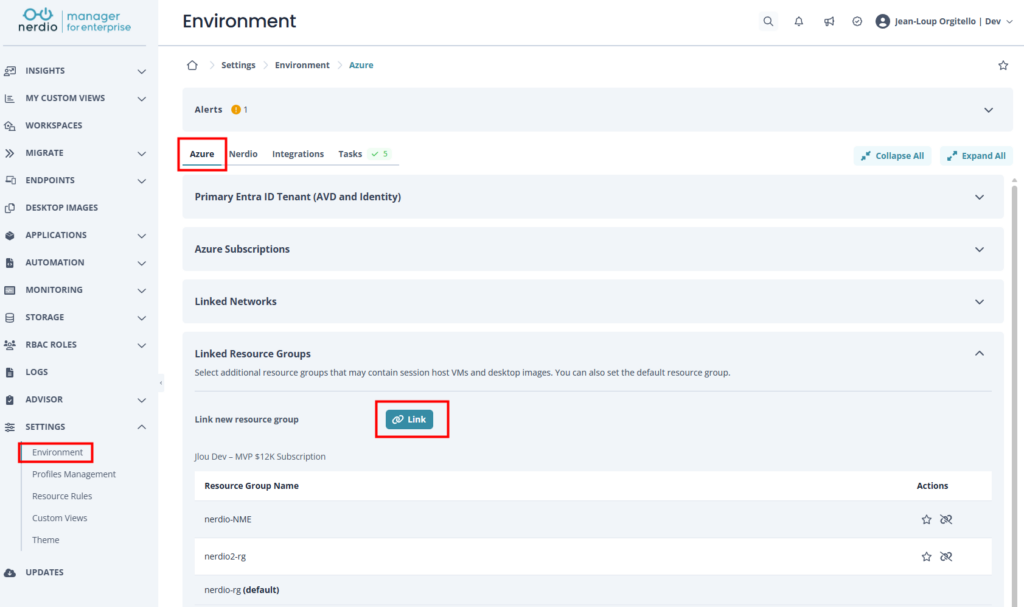Screen dimensions: 1024x607
Task: Switch to the Nerdio tab
Action: coord(243,154)
